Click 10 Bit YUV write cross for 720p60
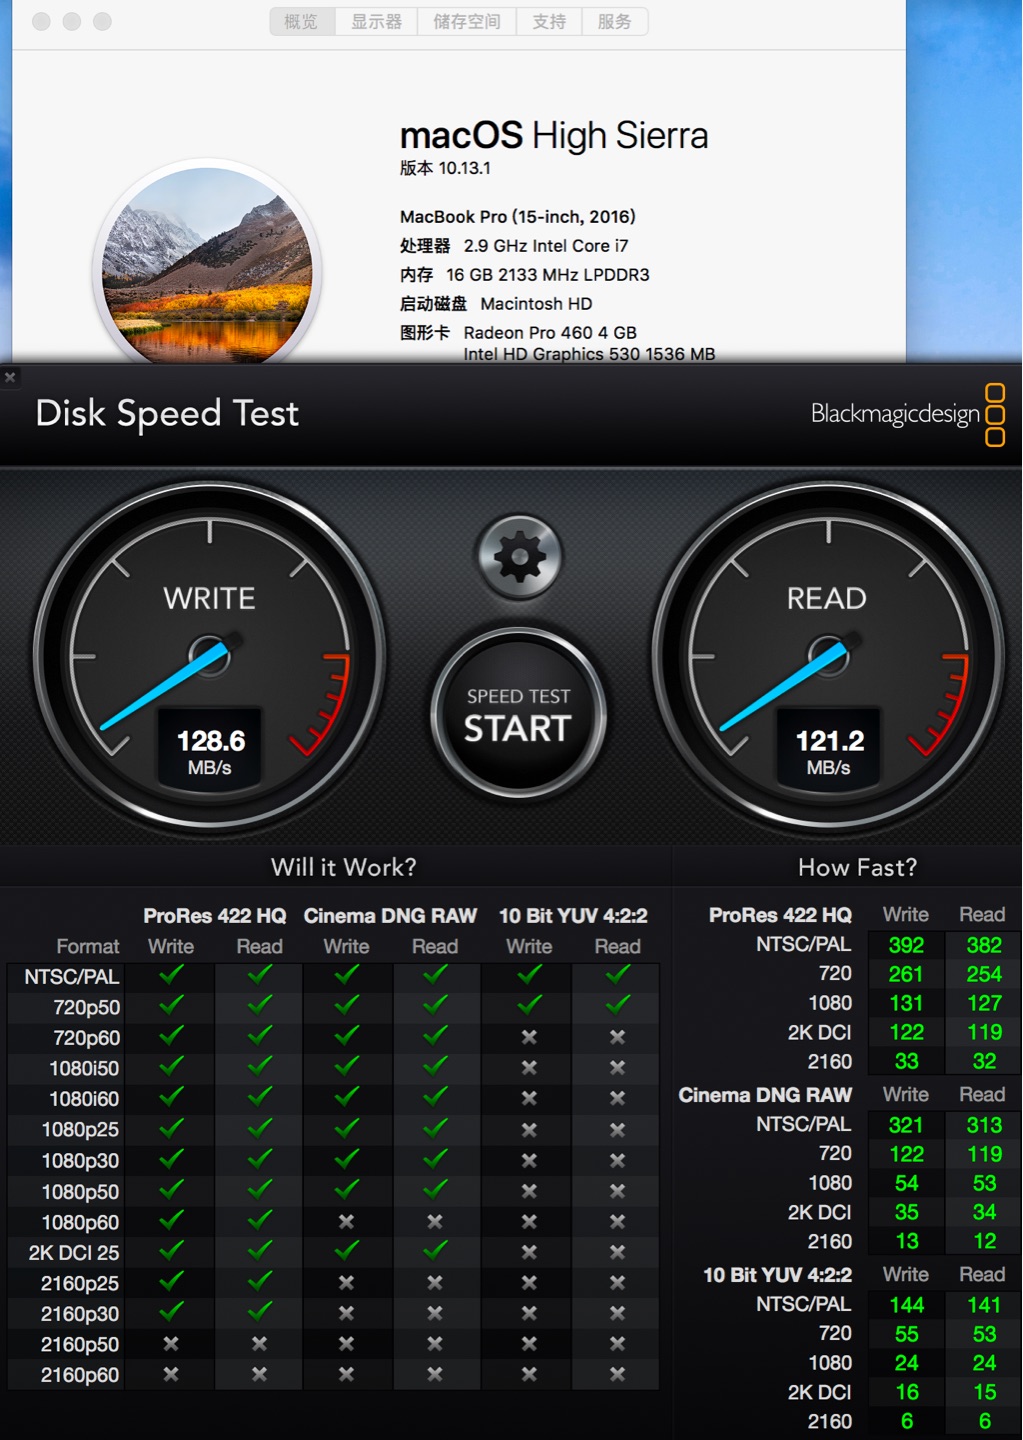The width and height of the screenshot is (1023, 1440). 529,1037
